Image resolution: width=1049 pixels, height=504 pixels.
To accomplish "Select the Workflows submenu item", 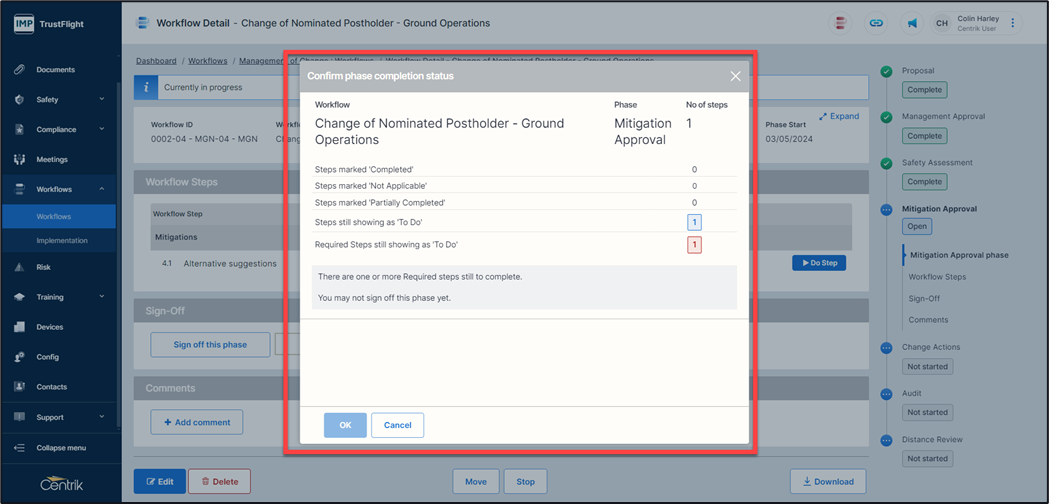I will click(x=58, y=217).
